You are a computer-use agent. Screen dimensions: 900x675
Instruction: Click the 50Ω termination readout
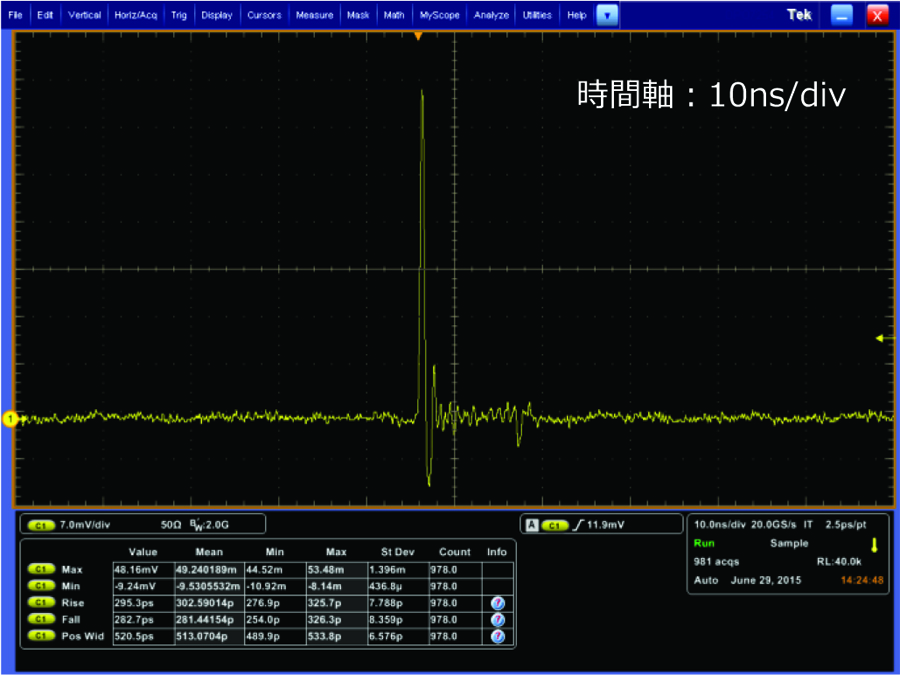pos(171,525)
